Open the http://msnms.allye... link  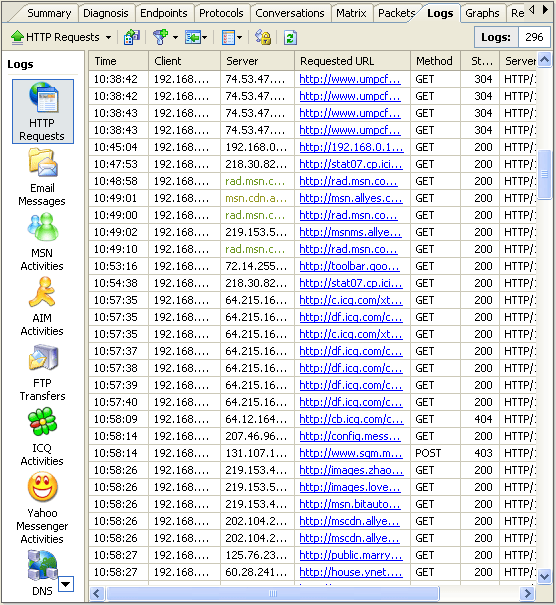[x=351, y=232]
